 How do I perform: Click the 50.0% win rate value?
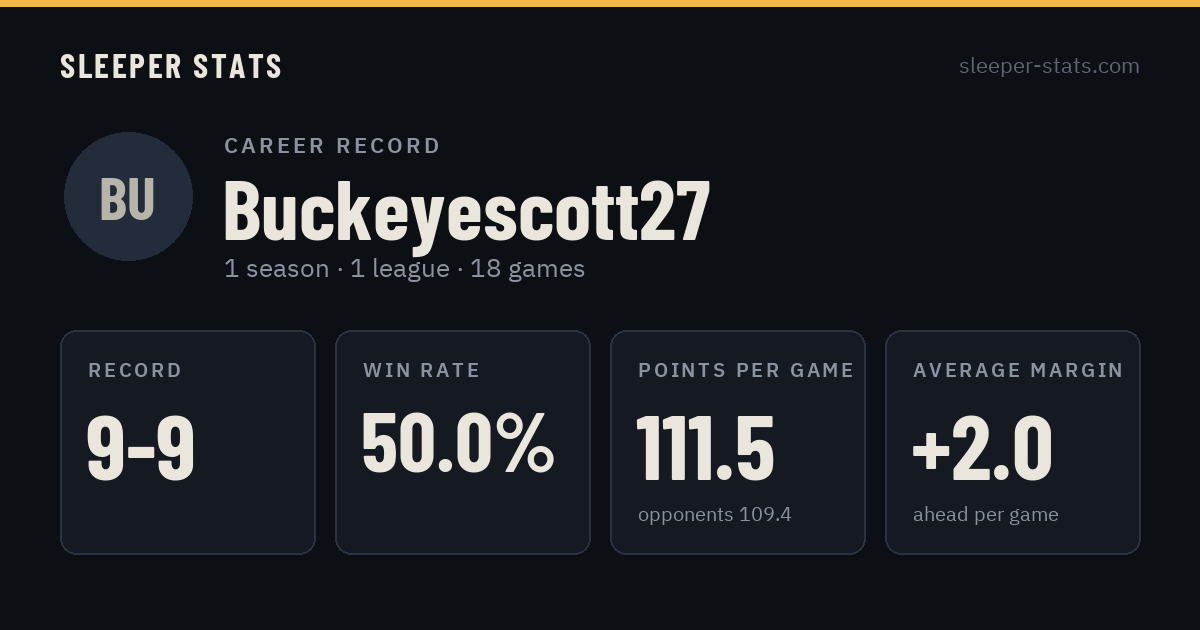pos(457,443)
